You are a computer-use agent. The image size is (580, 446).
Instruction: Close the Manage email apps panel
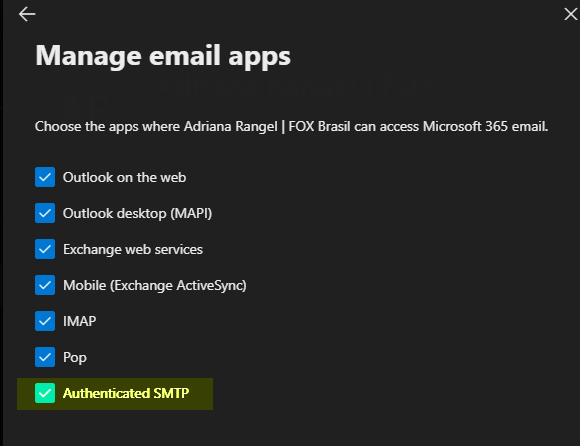click(571, 14)
